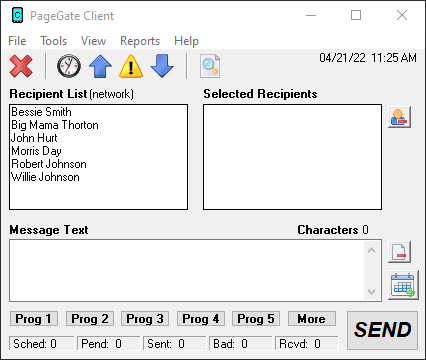This screenshot has height=360, width=426.
Task: Click the Prog 3 button
Action: pos(145,319)
